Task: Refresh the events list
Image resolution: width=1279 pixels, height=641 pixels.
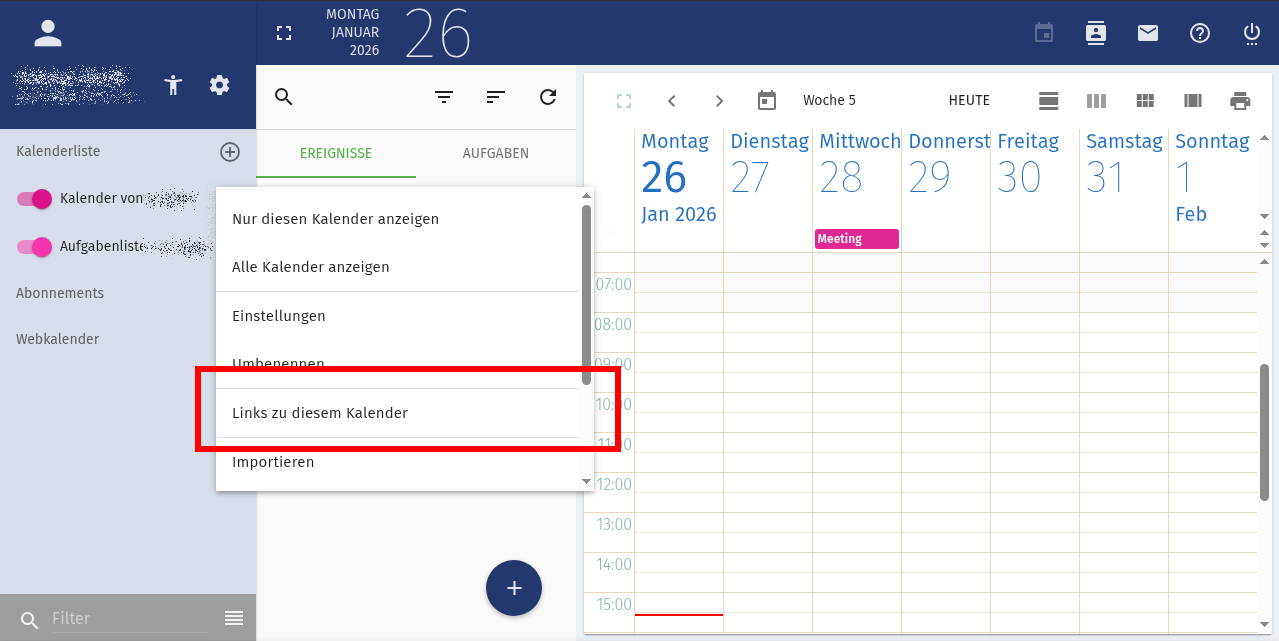Action: coord(548,97)
